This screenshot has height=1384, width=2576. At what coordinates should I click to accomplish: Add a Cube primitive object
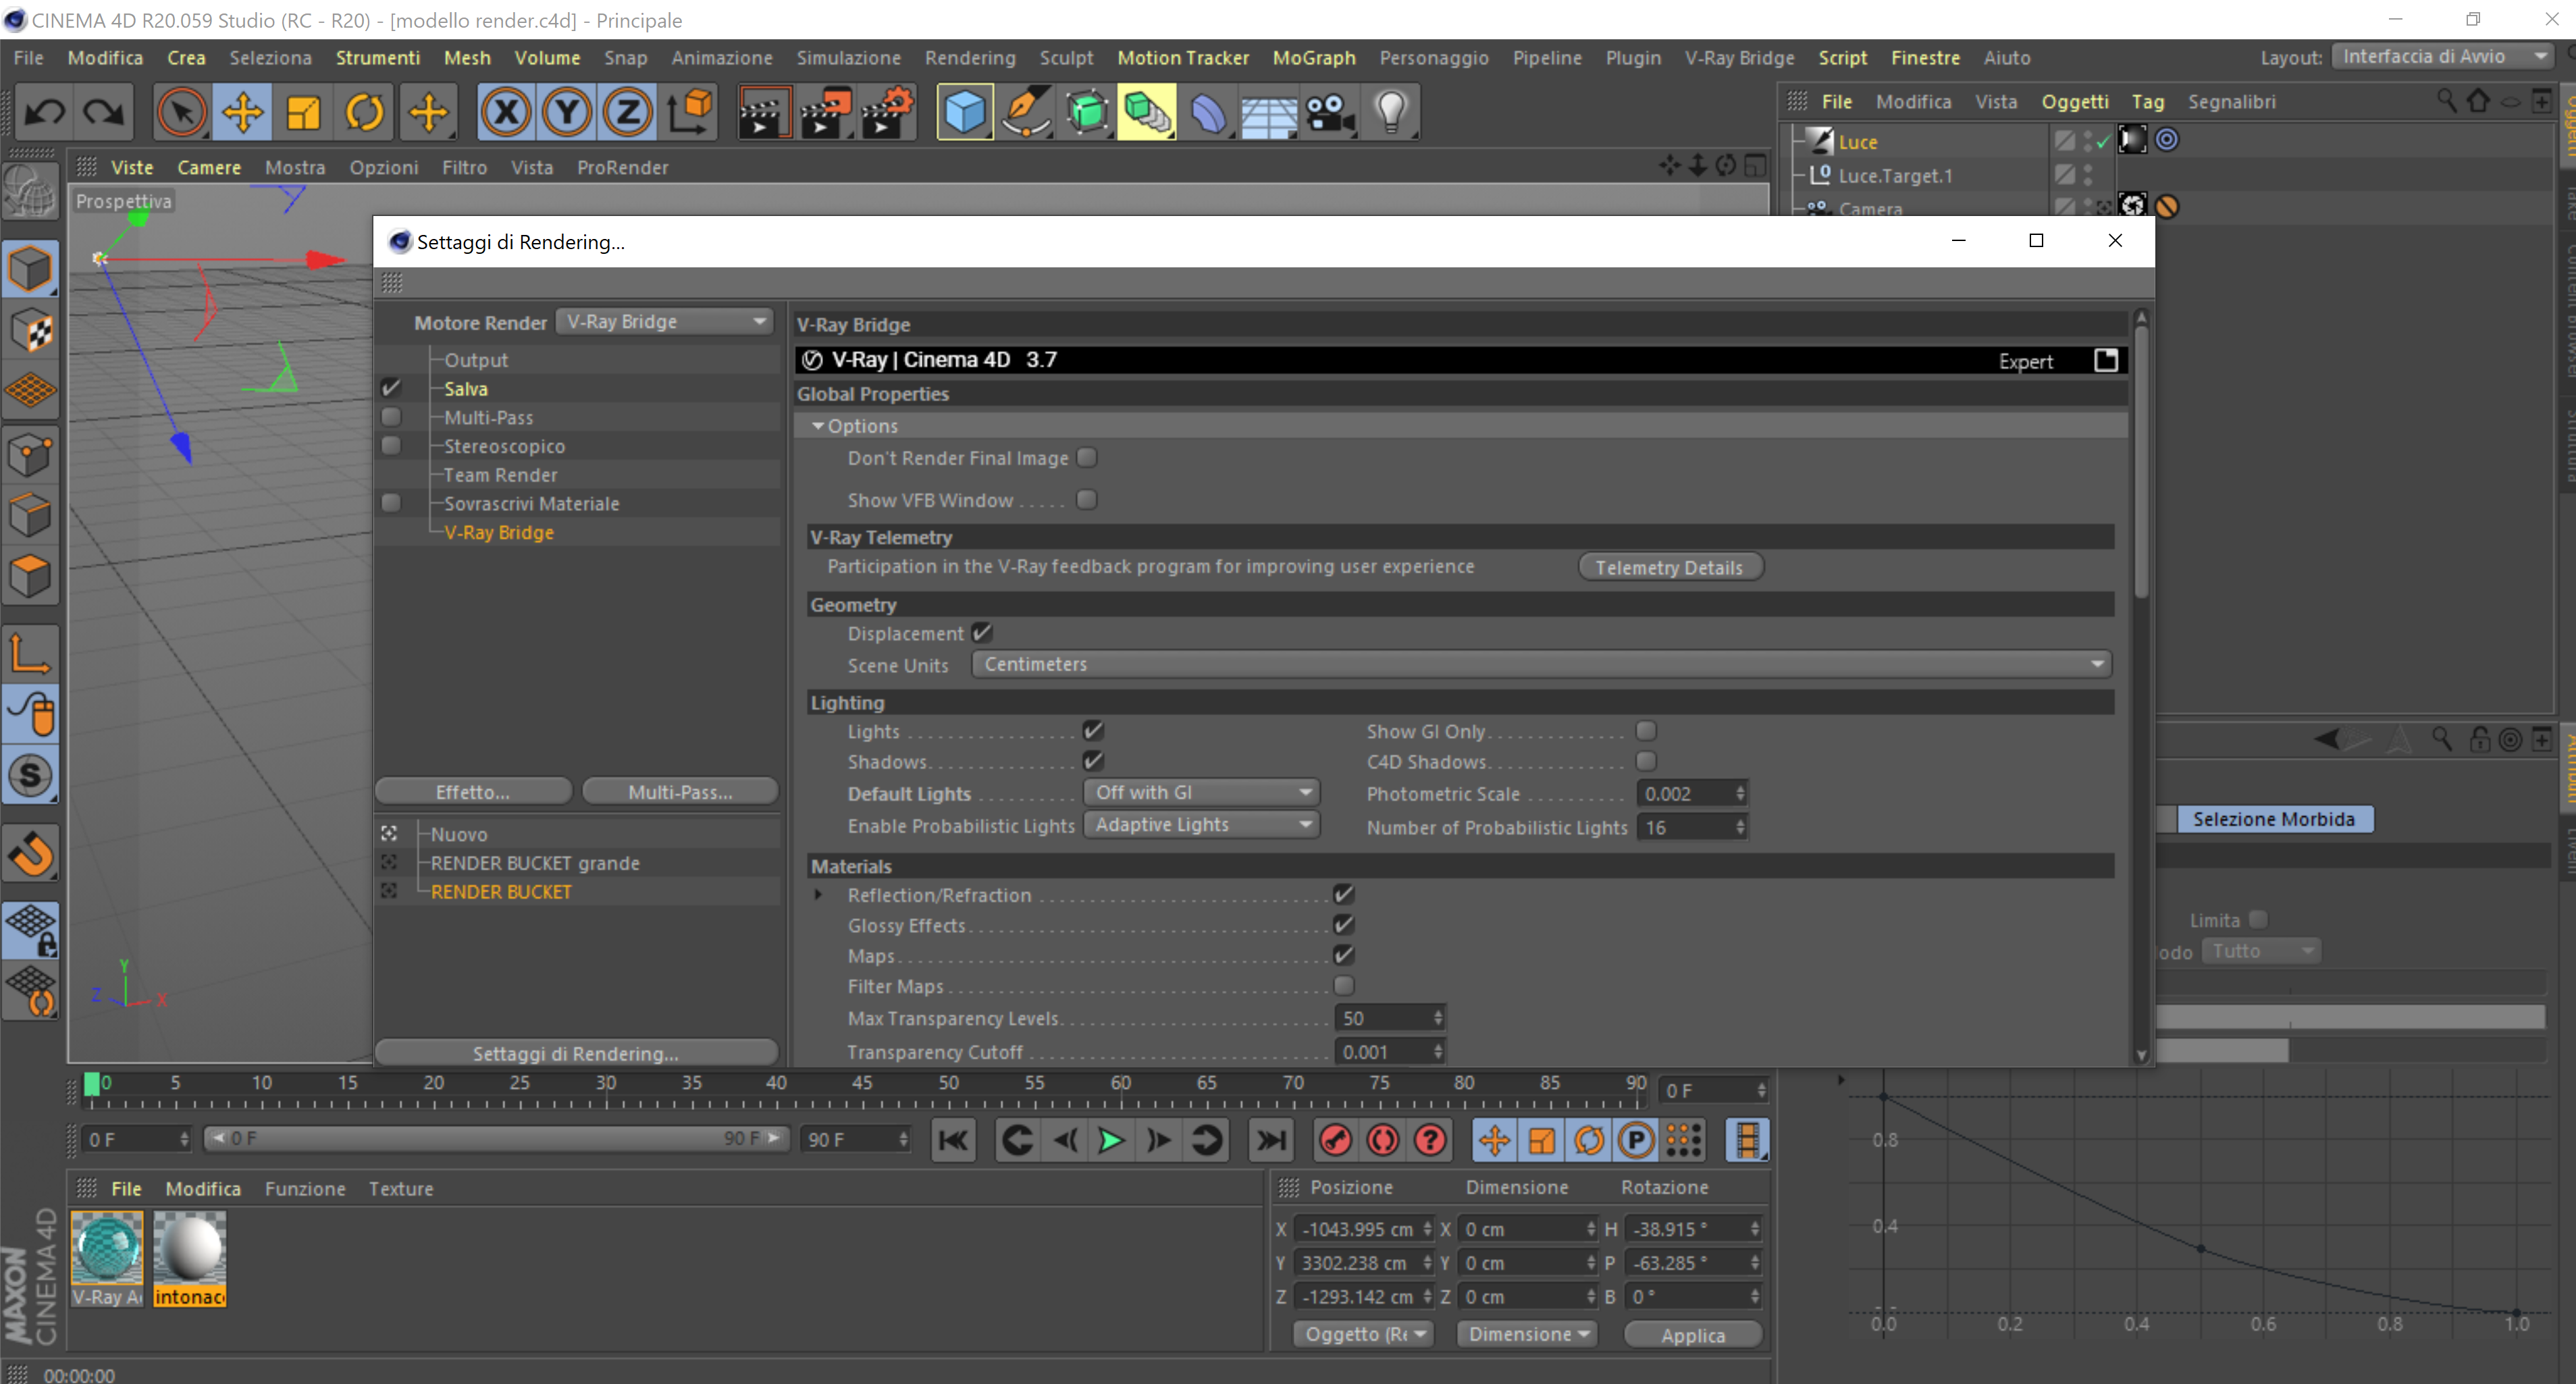coord(964,112)
